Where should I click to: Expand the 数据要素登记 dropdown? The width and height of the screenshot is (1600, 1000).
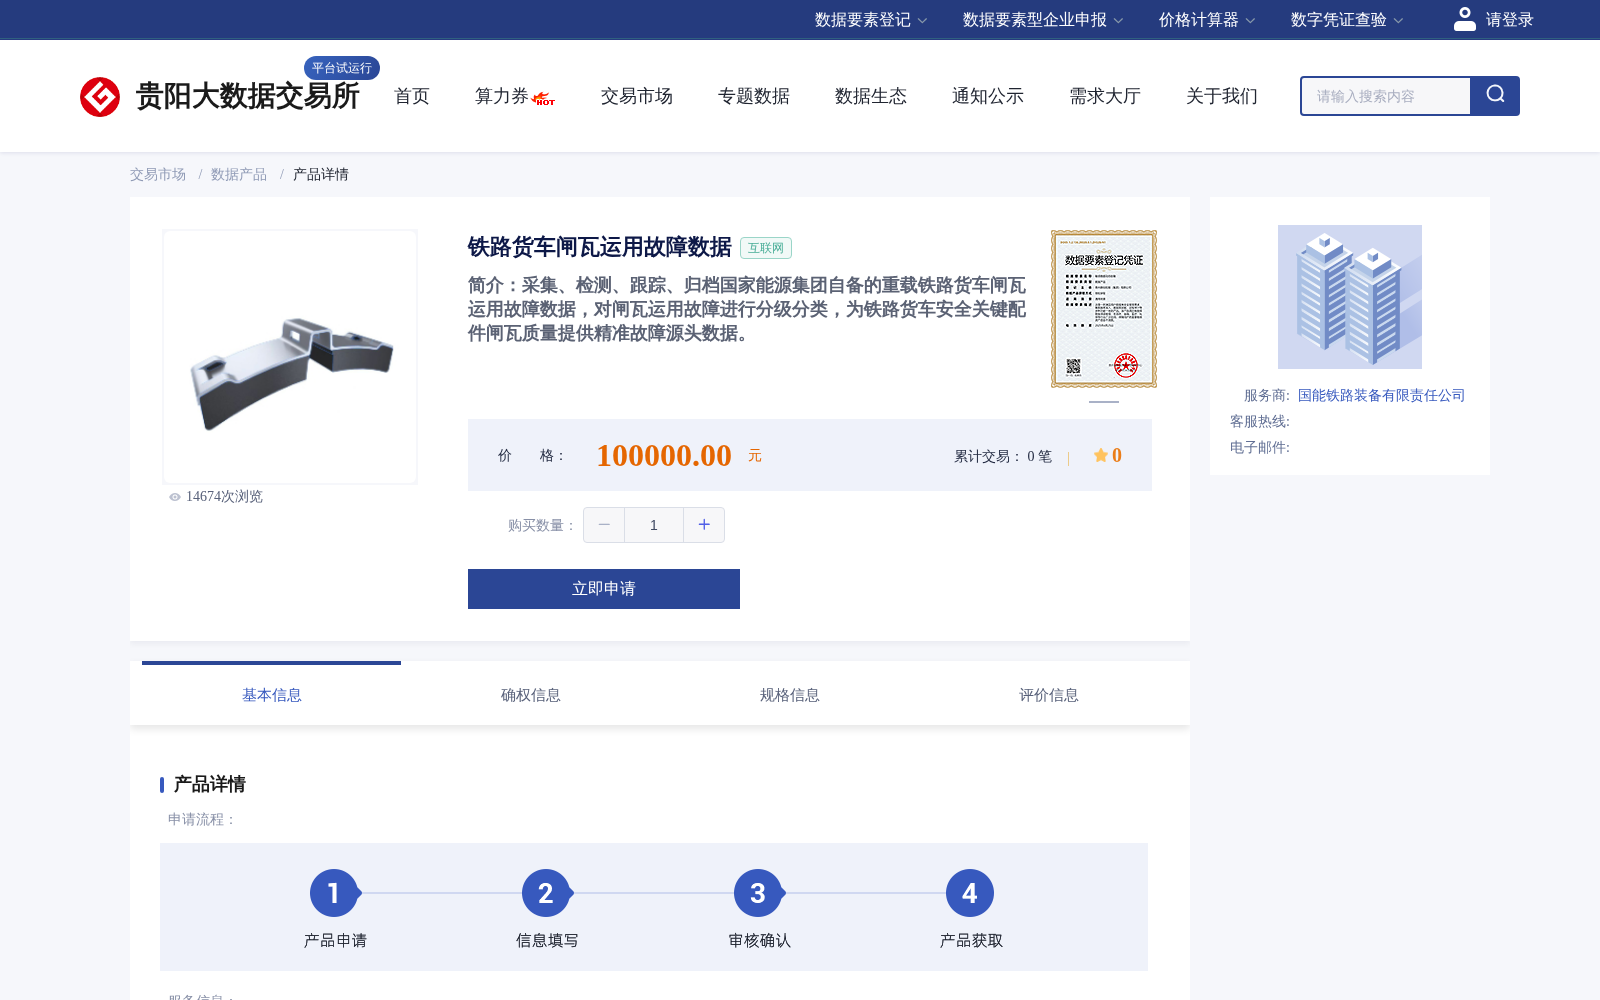coord(871,20)
